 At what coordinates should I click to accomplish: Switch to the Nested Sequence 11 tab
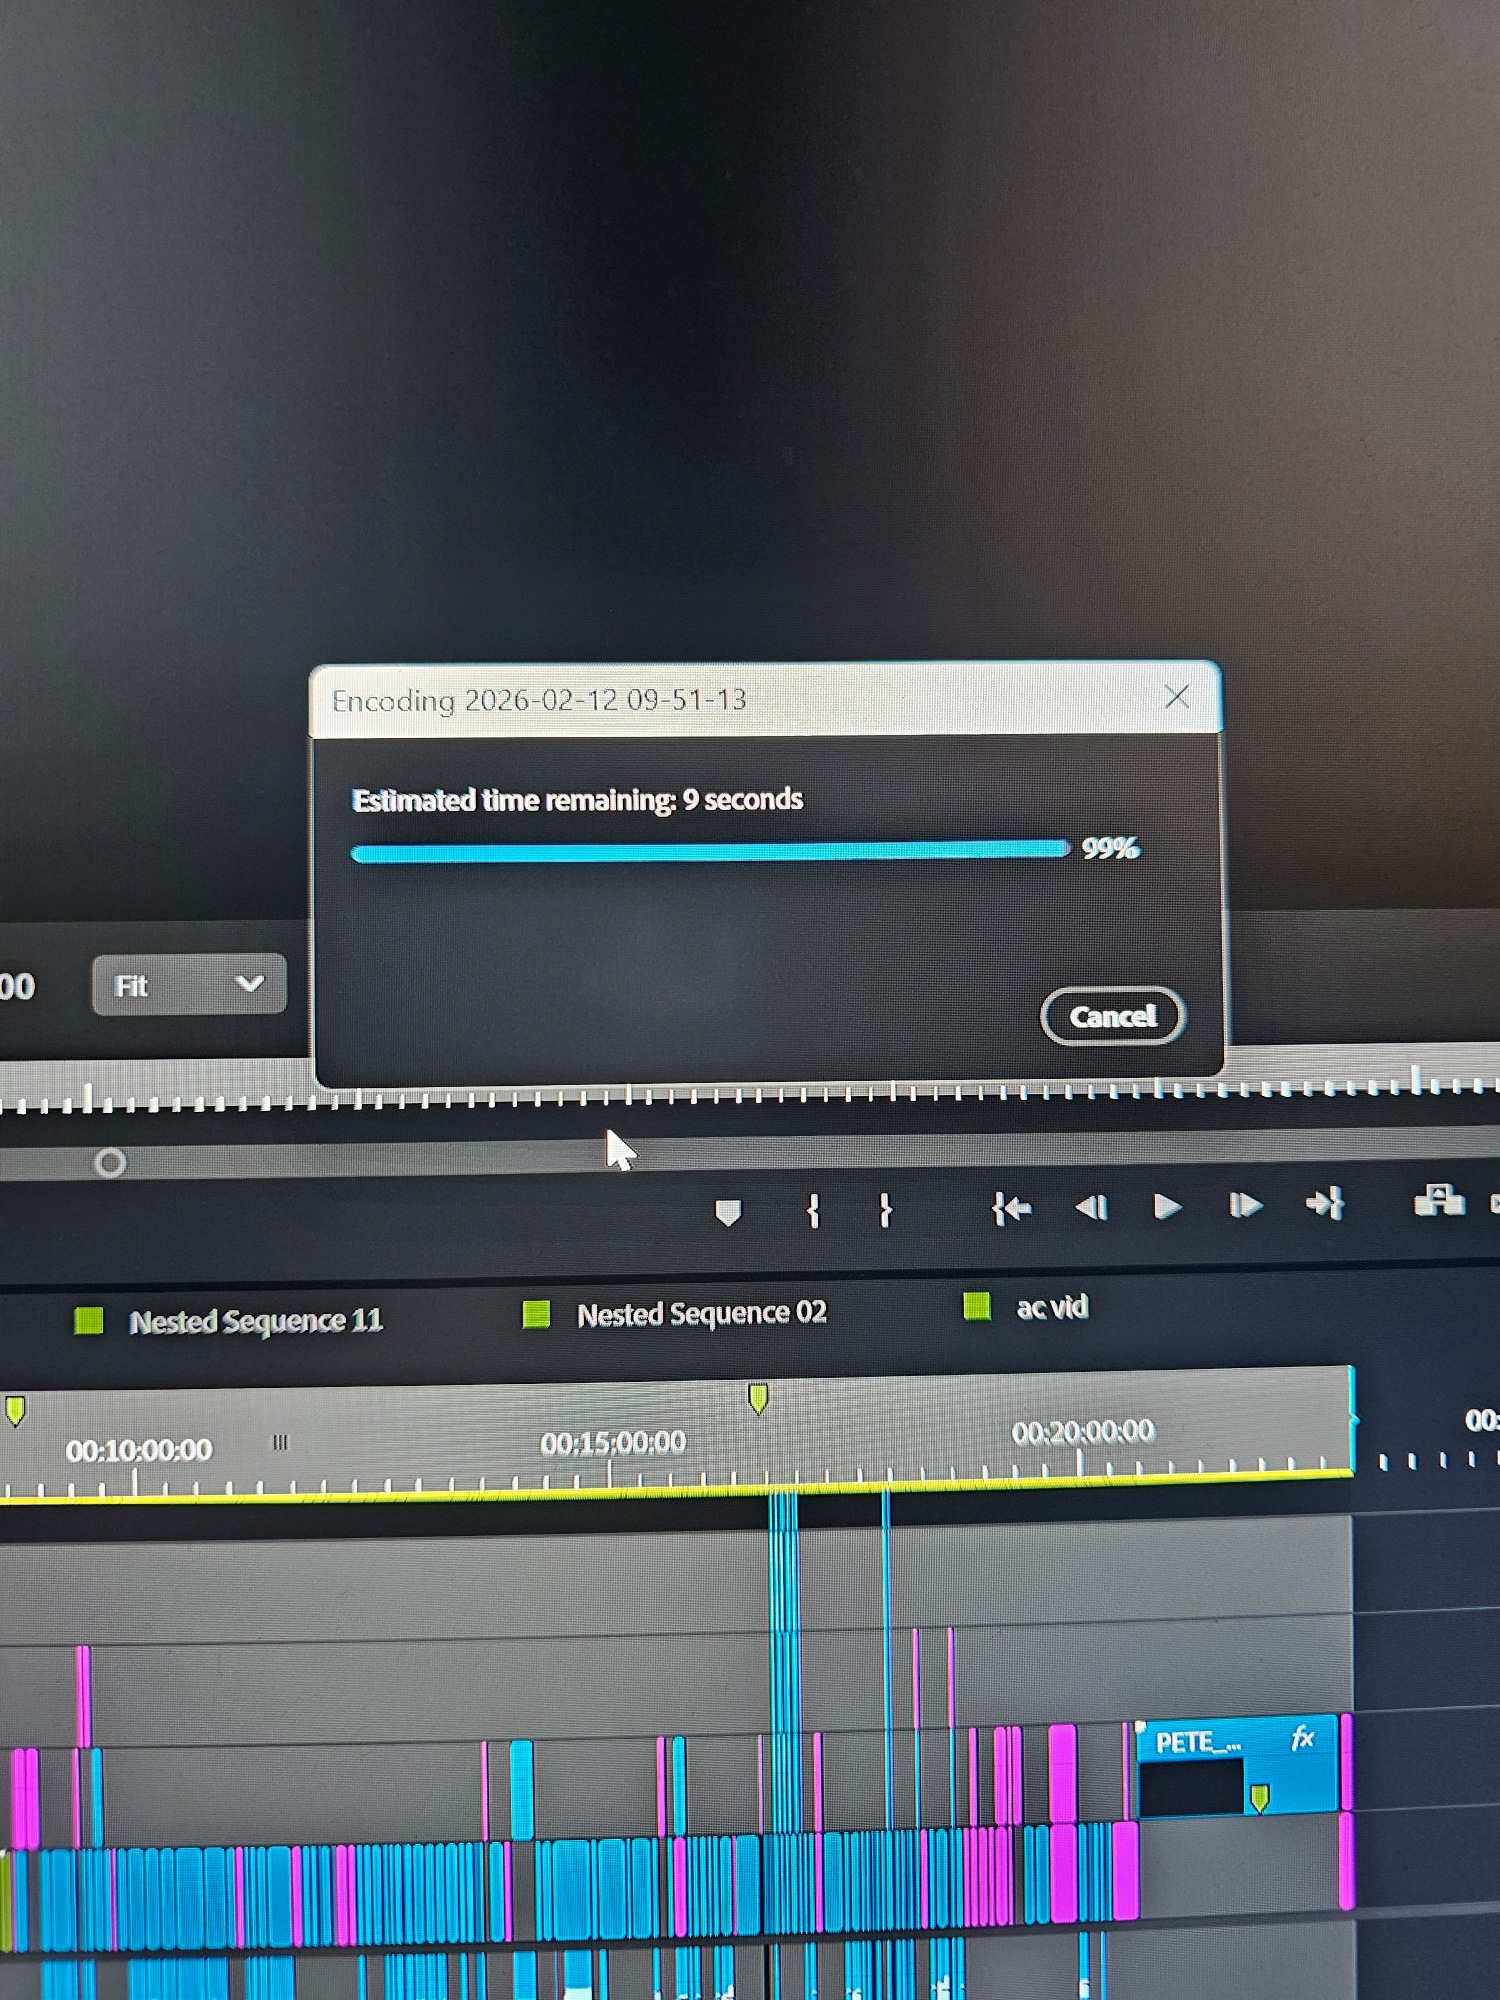tap(255, 1321)
